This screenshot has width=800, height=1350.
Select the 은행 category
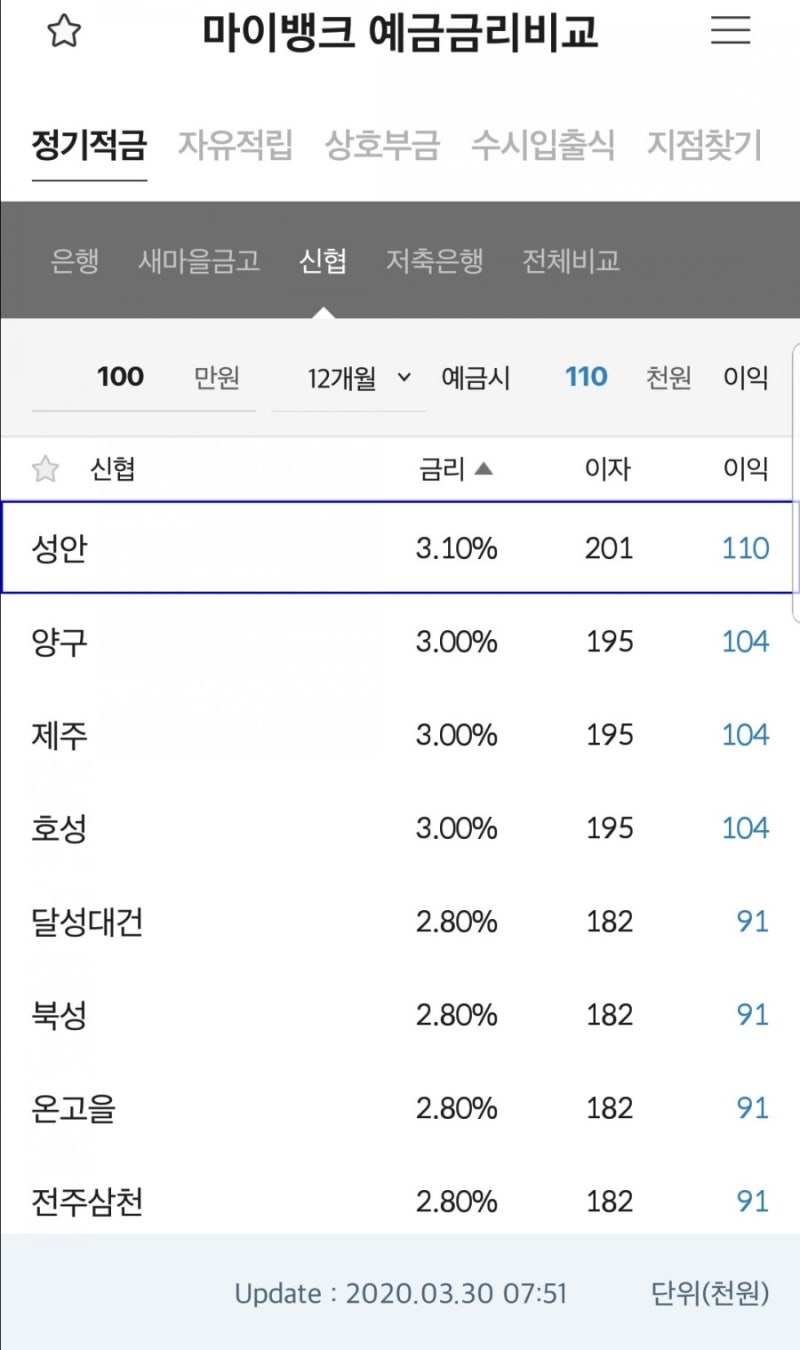point(72,260)
